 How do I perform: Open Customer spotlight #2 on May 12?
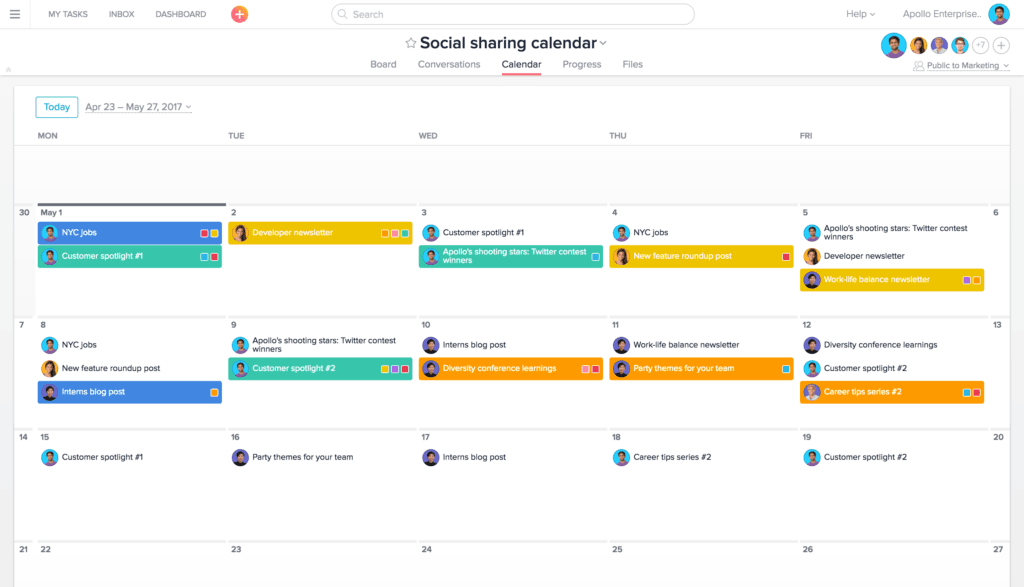[892, 369]
